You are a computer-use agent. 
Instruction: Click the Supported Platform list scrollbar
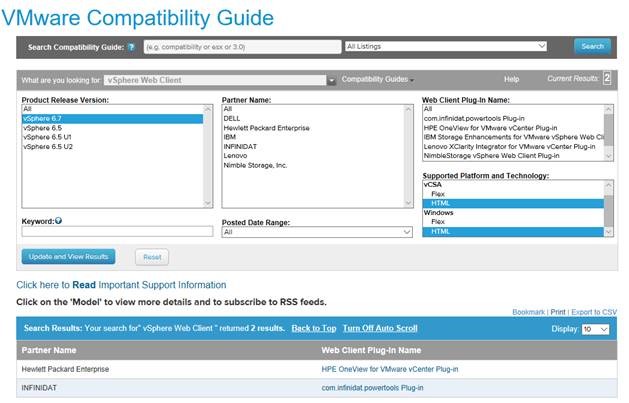pyautogui.click(x=609, y=208)
